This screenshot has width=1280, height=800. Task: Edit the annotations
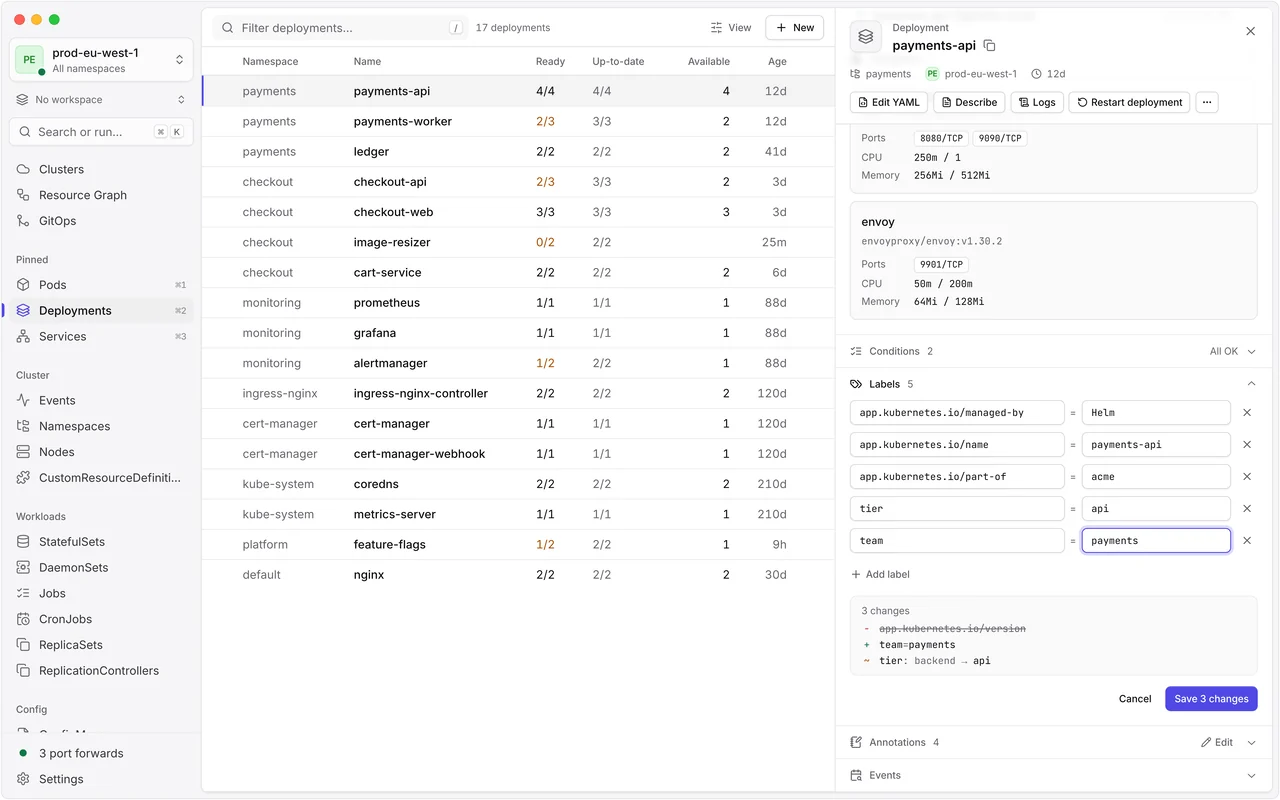(x=1217, y=743)
